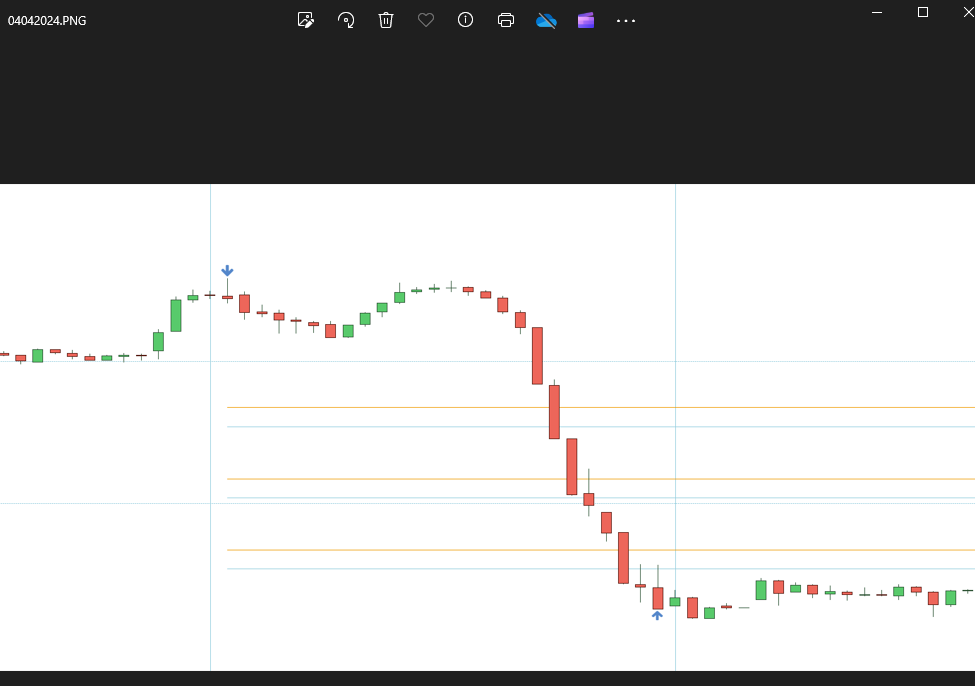
Task: Click the gray horizontal line on chart
Action: [600, 408]
